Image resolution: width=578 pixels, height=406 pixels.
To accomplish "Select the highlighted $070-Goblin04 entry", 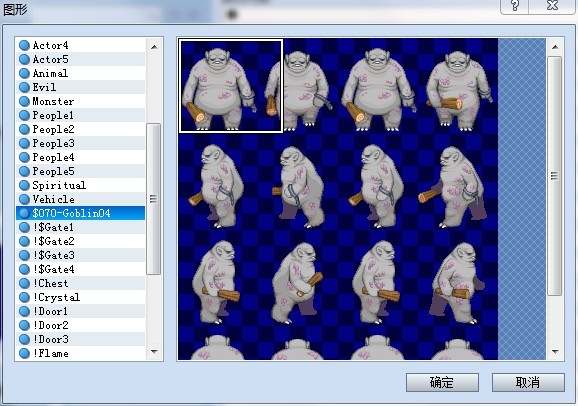I will (80, 213).
